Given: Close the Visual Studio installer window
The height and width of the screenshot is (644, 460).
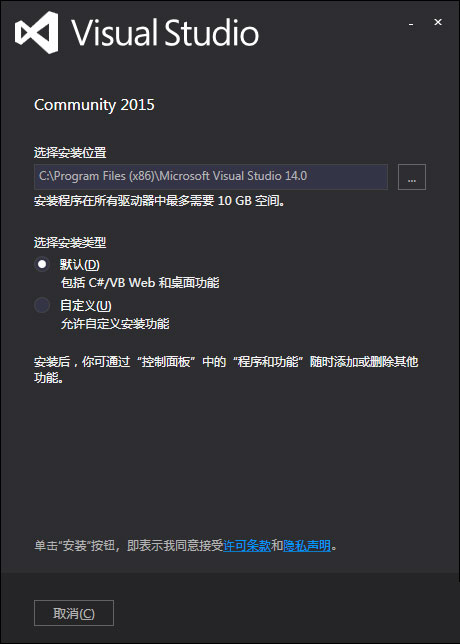Looking at the screenshot, I should point(438,23).
